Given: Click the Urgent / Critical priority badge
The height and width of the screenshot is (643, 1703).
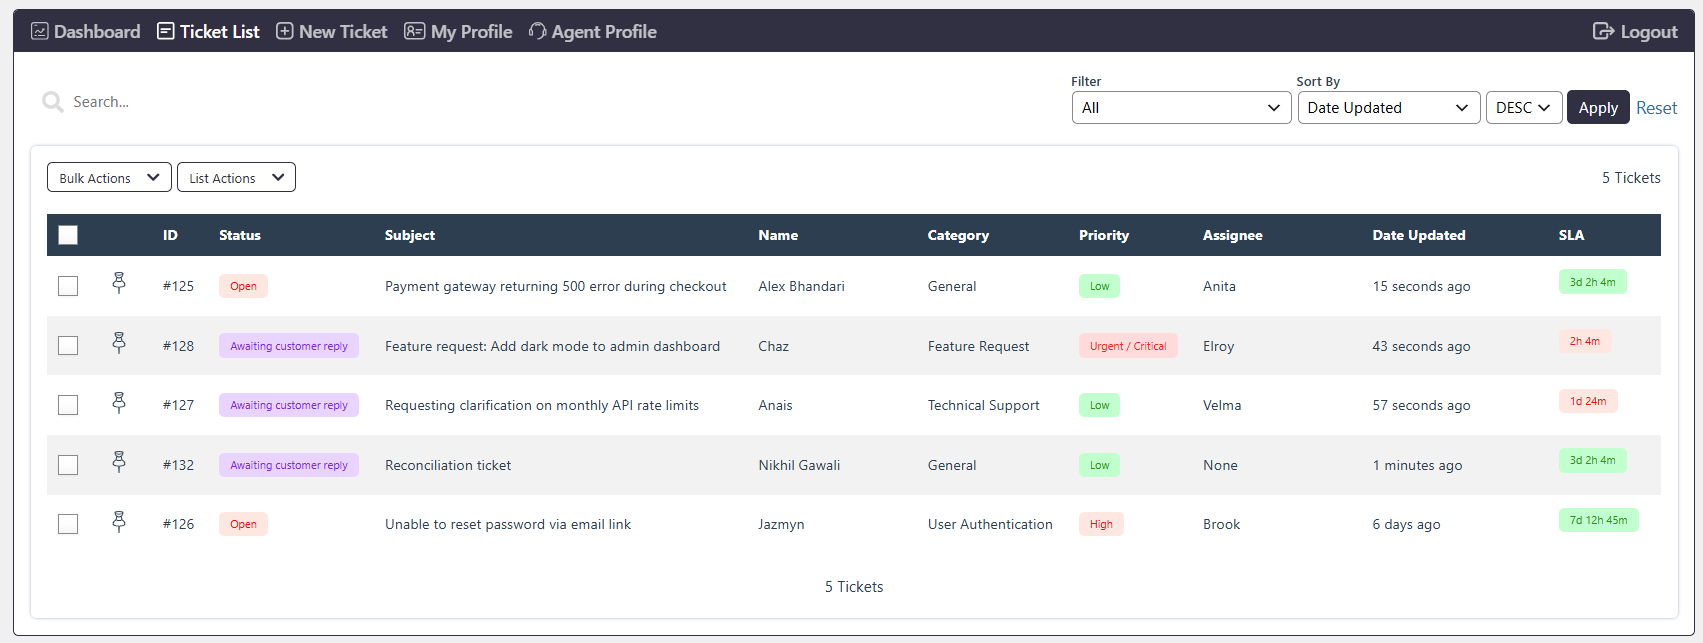Looking at the screenshot, I should click(1128, 346).
